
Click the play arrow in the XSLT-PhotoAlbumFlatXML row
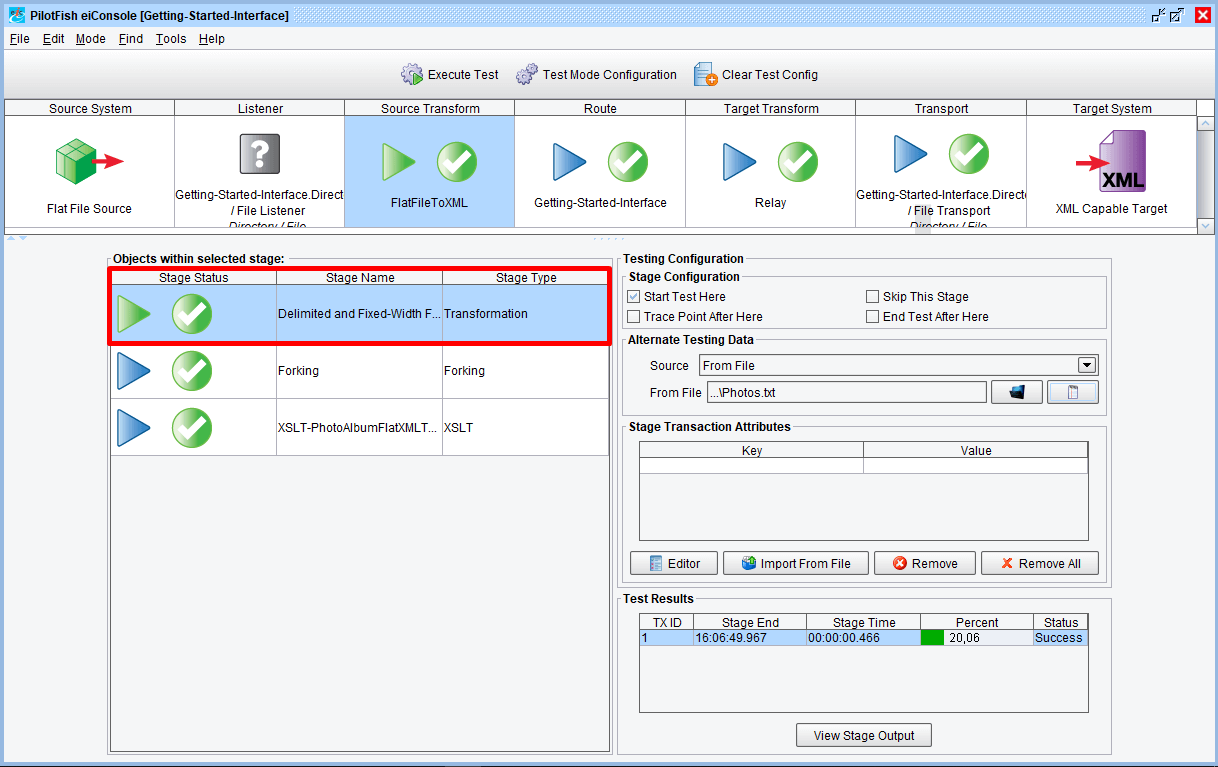point(134,428)
